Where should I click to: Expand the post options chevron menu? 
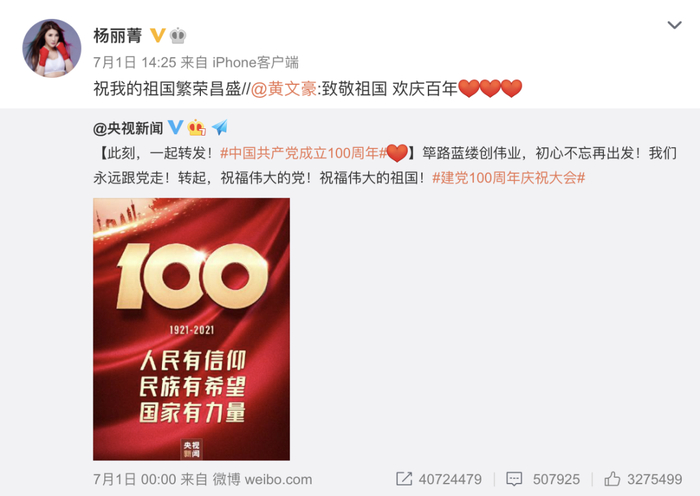(x=674, y=25)
